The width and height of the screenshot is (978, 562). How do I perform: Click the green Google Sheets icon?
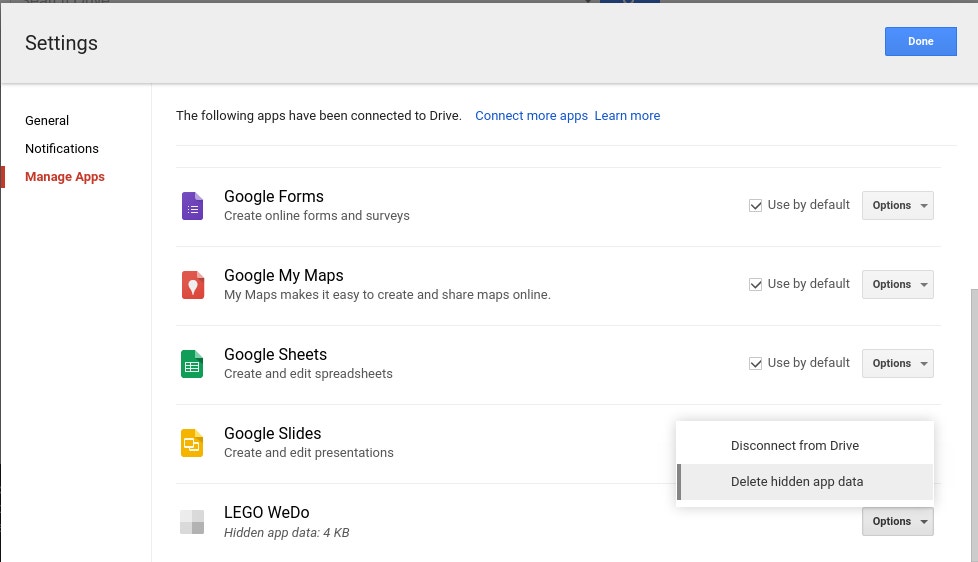(192, 364)
